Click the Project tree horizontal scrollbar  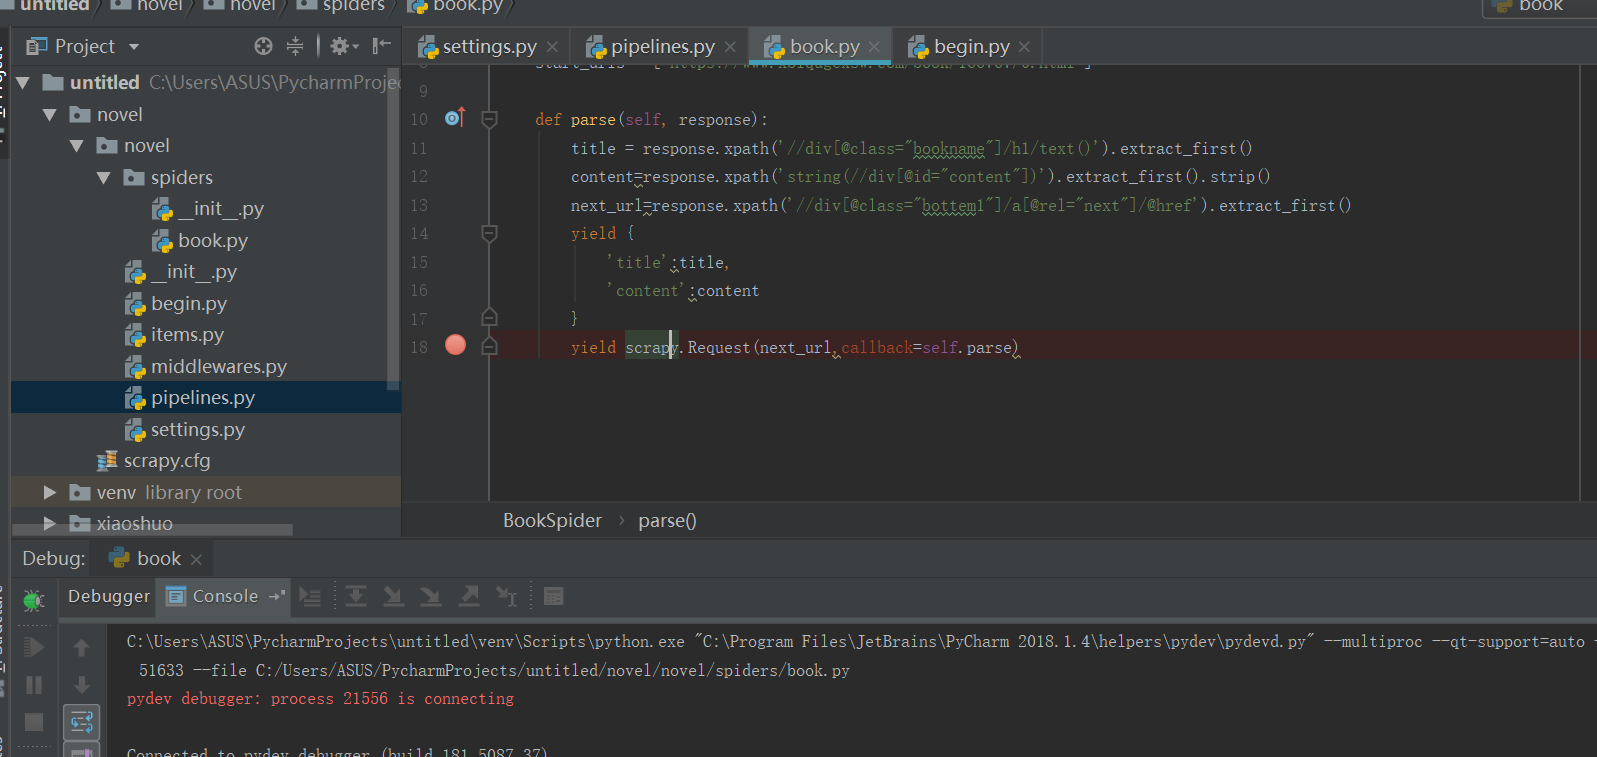[152, 530]
